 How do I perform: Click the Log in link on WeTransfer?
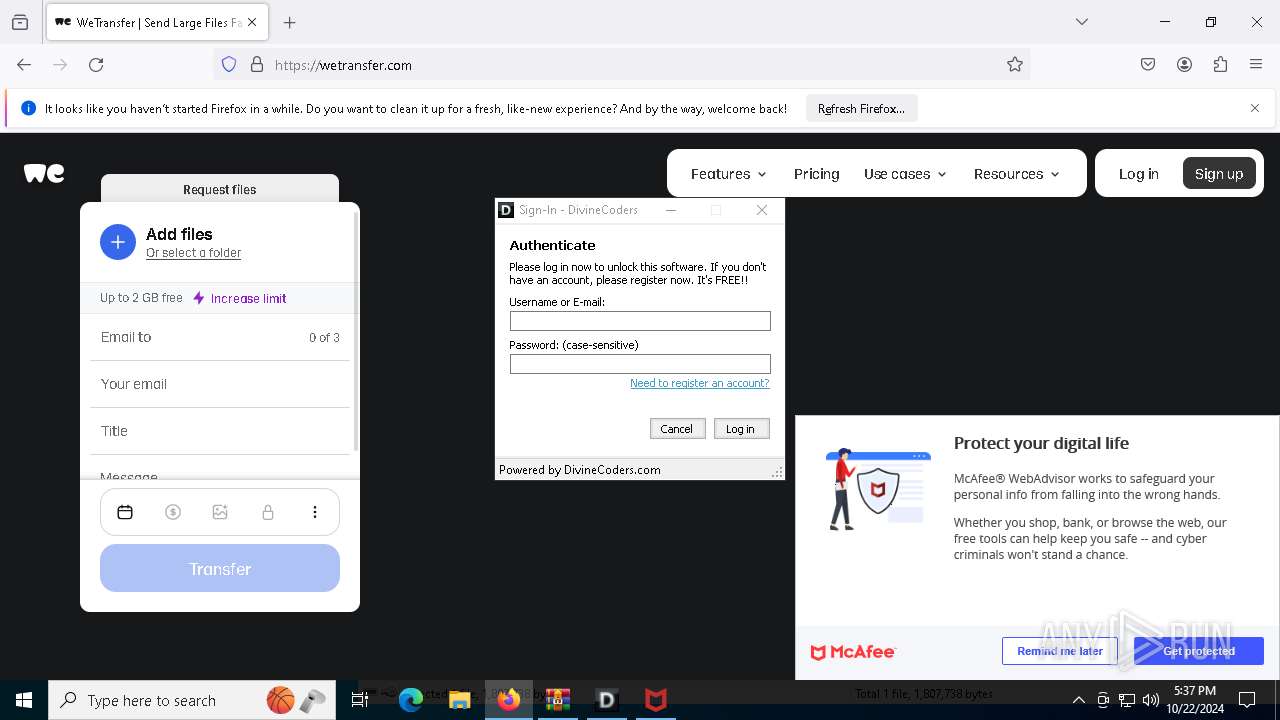point(1138,174)
